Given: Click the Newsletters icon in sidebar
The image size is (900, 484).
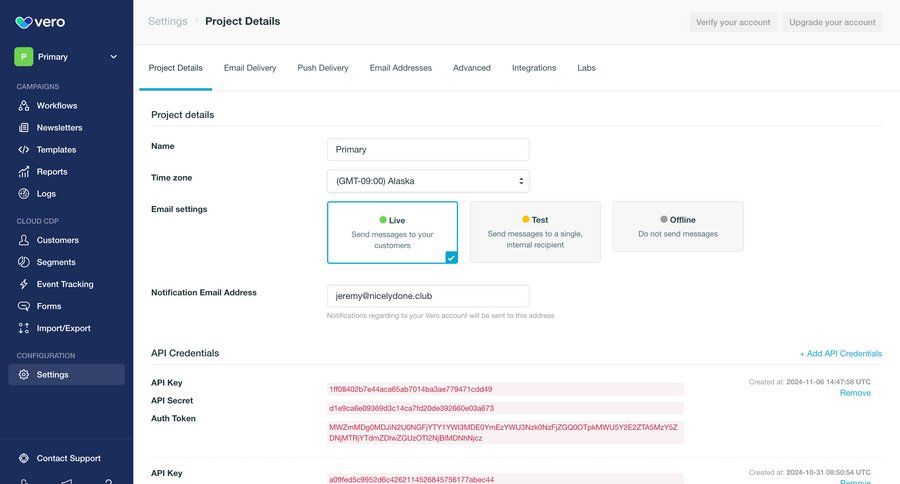Looking at the screenshot, I should pos(24,127).
